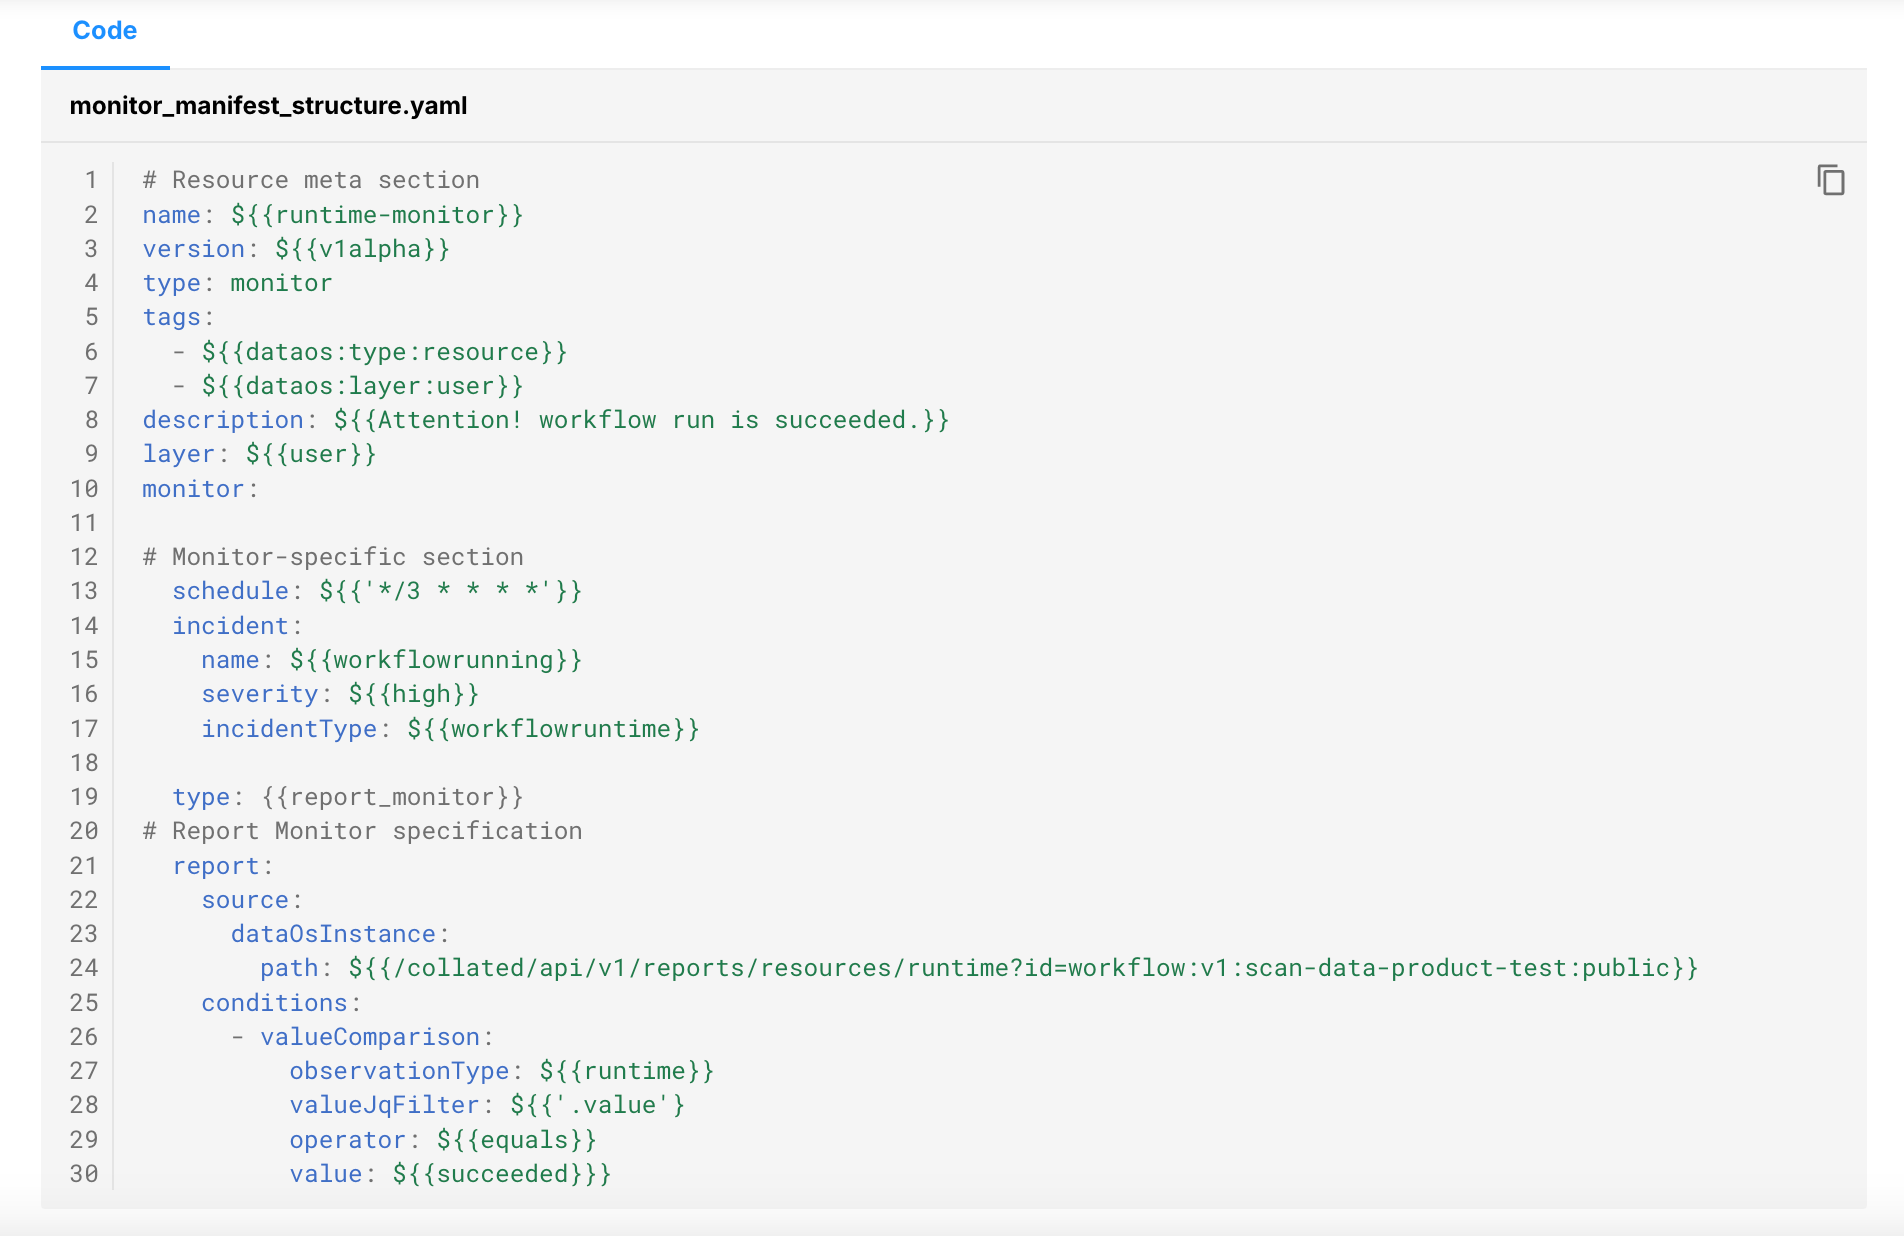Viewport: 1904px width, 1236px height.
Task: Click the version value ${{v1alpha}}
Action: coord(361,249)
